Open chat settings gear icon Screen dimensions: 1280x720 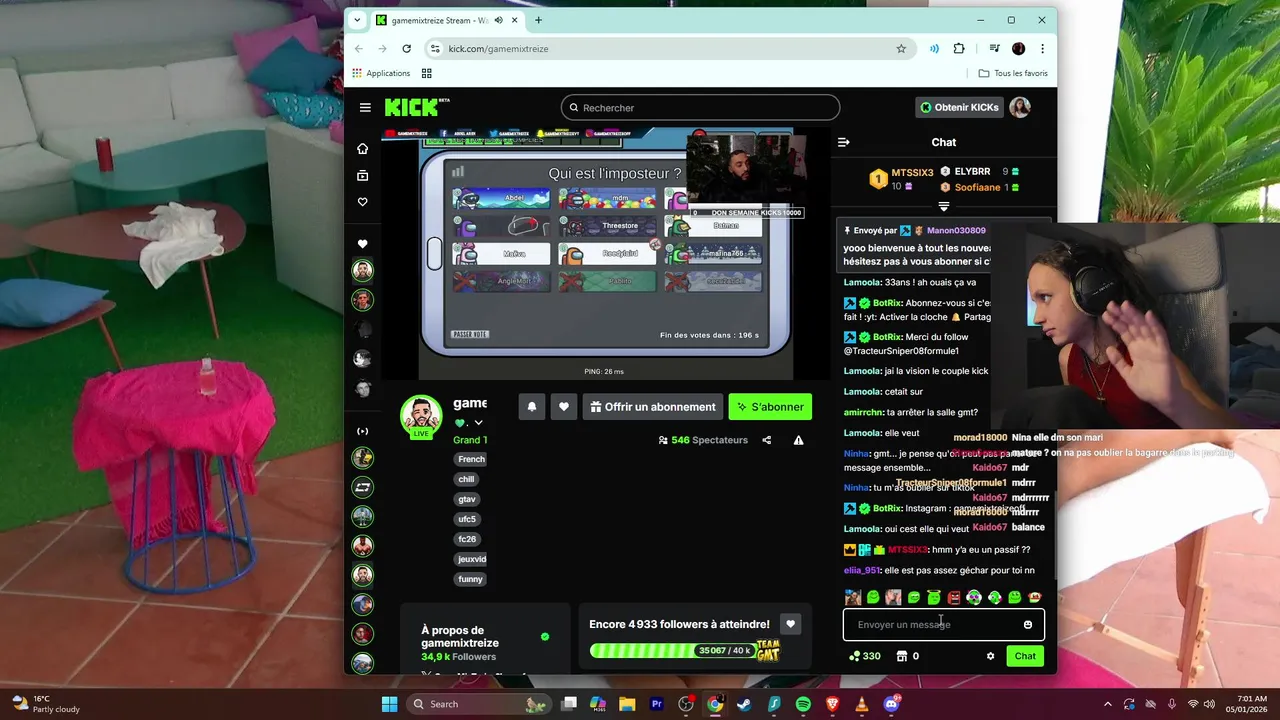[990, 656]
